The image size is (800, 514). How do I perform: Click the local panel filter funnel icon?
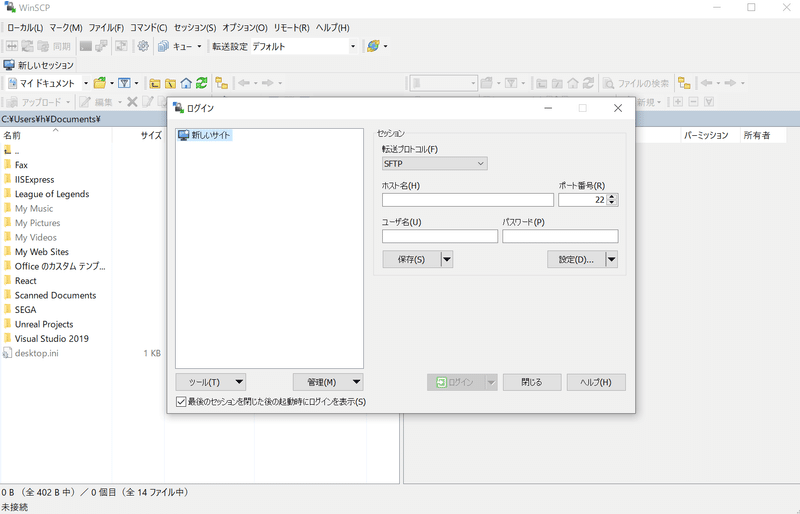click(x=124, y=83)
